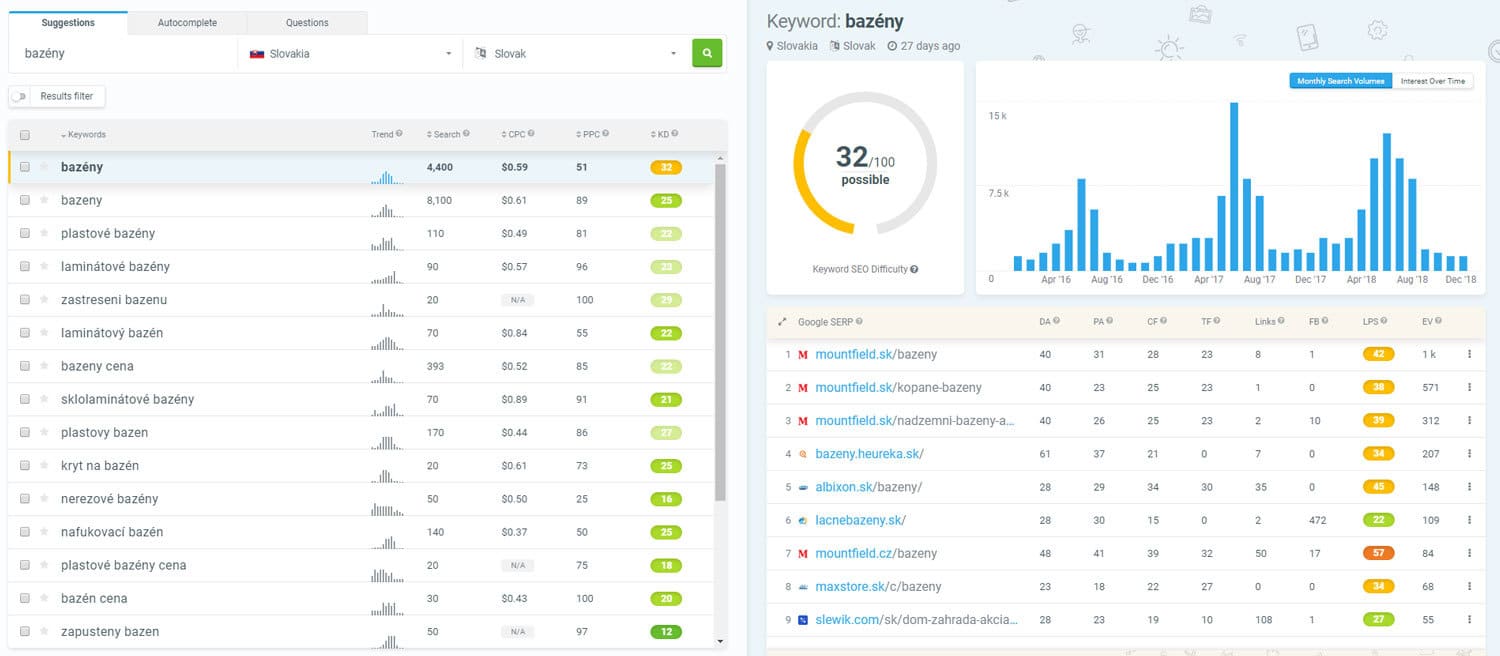Check the box for zastreseni bazenu
The width and height of the screenshot is (1500, 656).
(x=25, y=300)
